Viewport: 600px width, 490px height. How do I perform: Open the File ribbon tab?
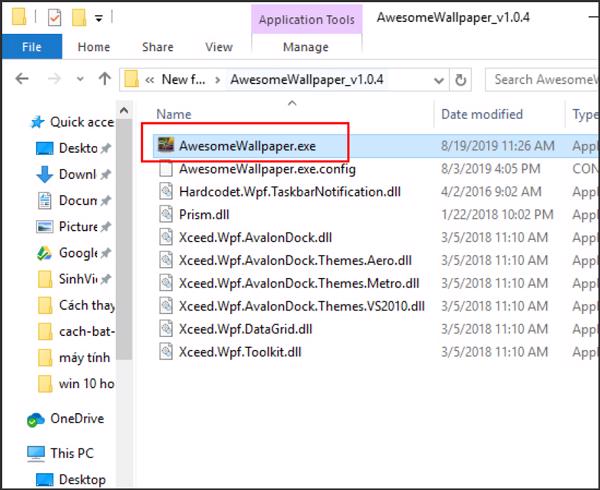tap(32, 47)
